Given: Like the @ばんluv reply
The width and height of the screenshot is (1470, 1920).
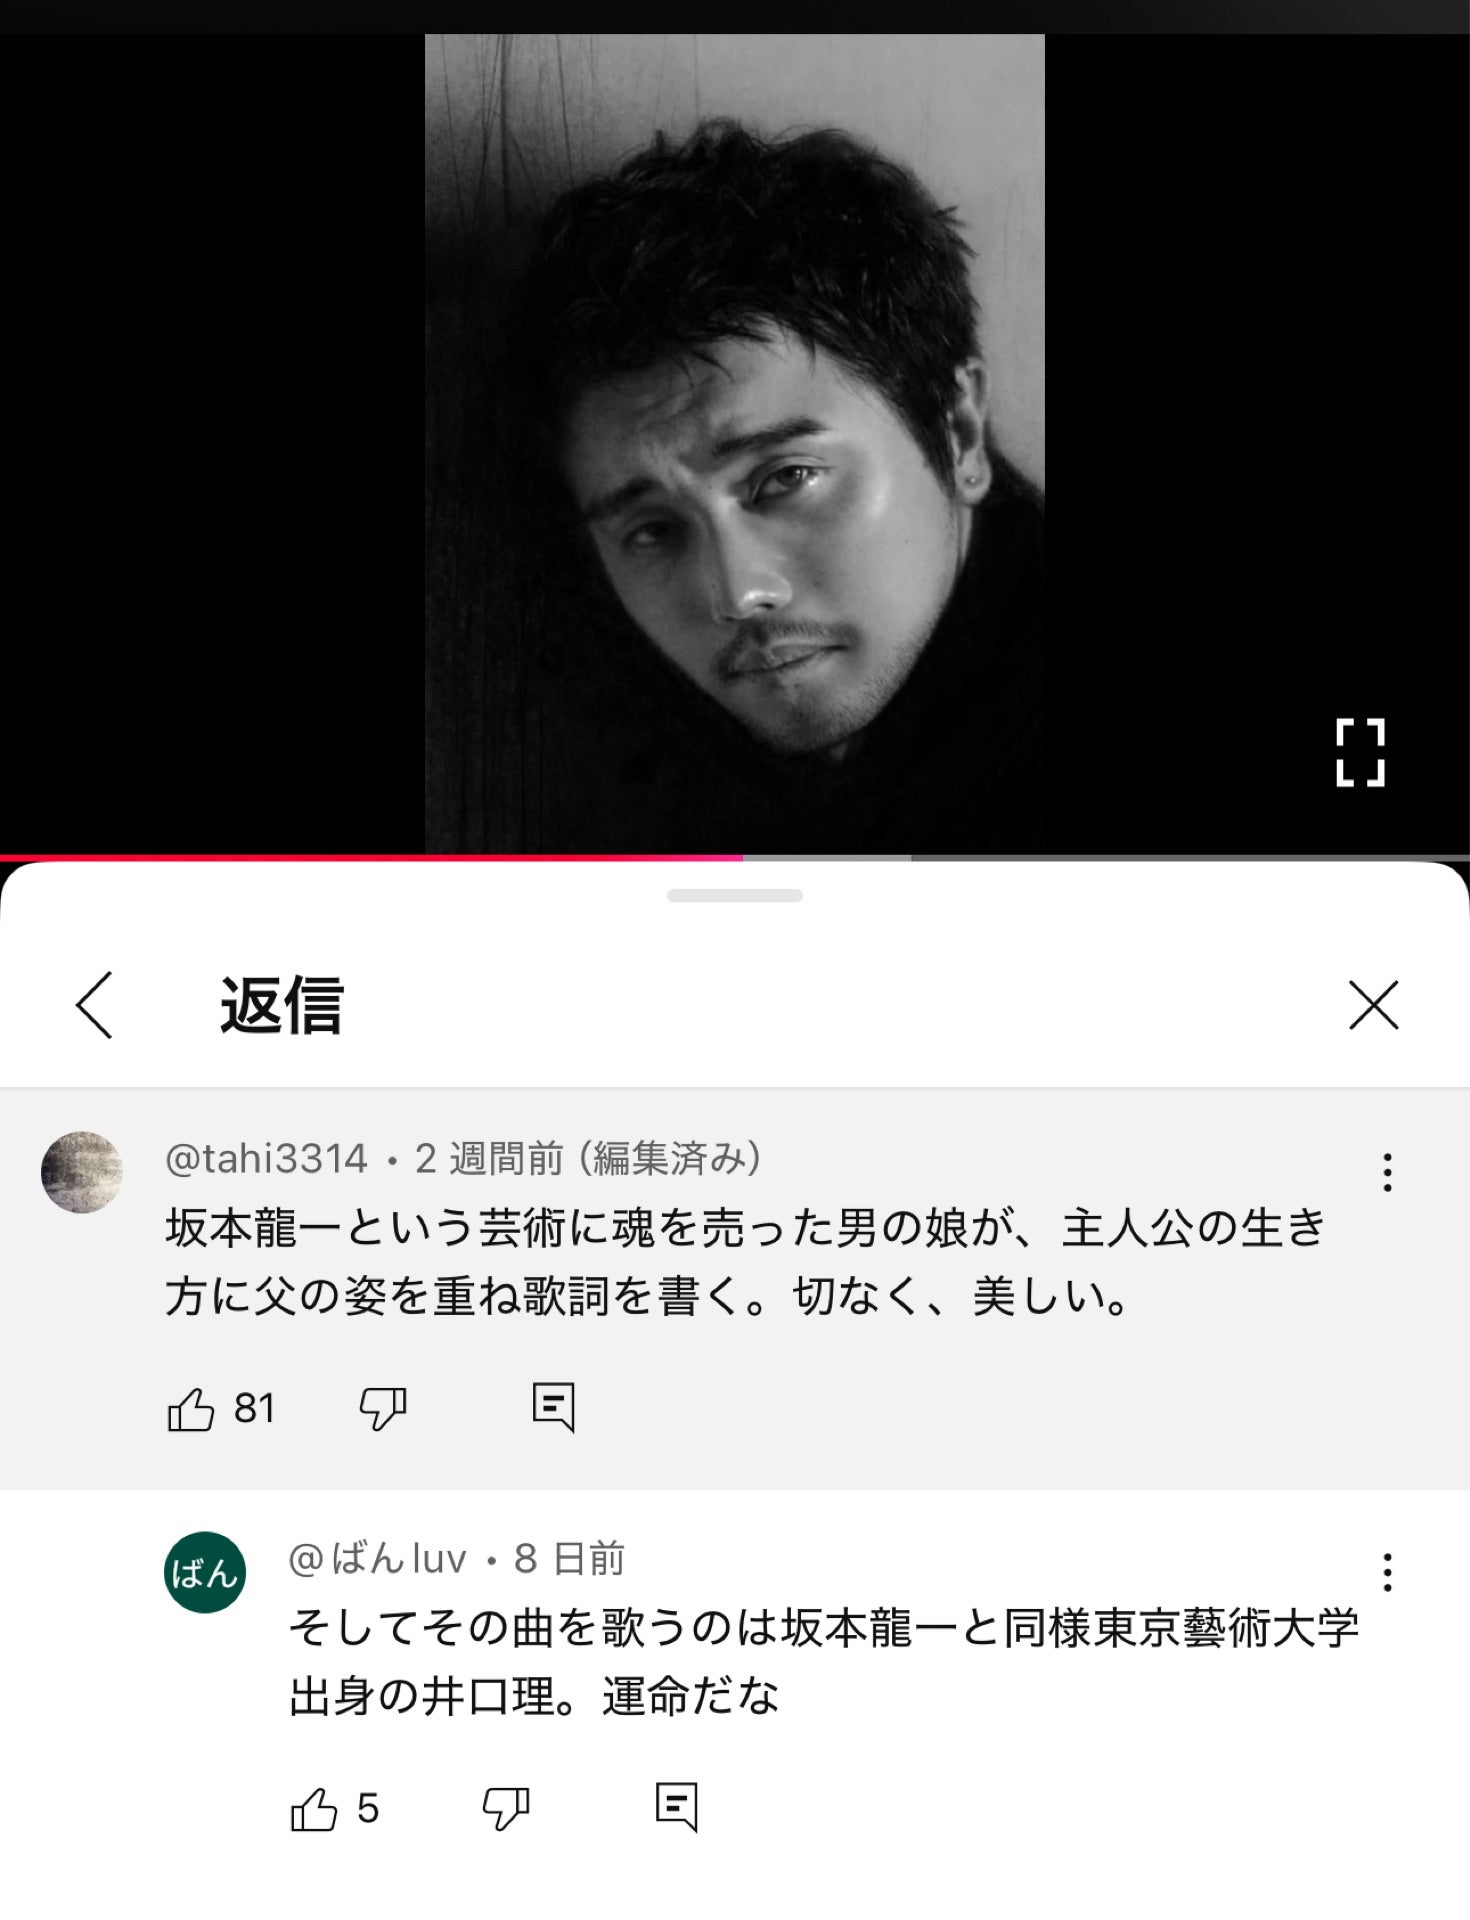Looking at the screenshot, I should click(313, 1809).
